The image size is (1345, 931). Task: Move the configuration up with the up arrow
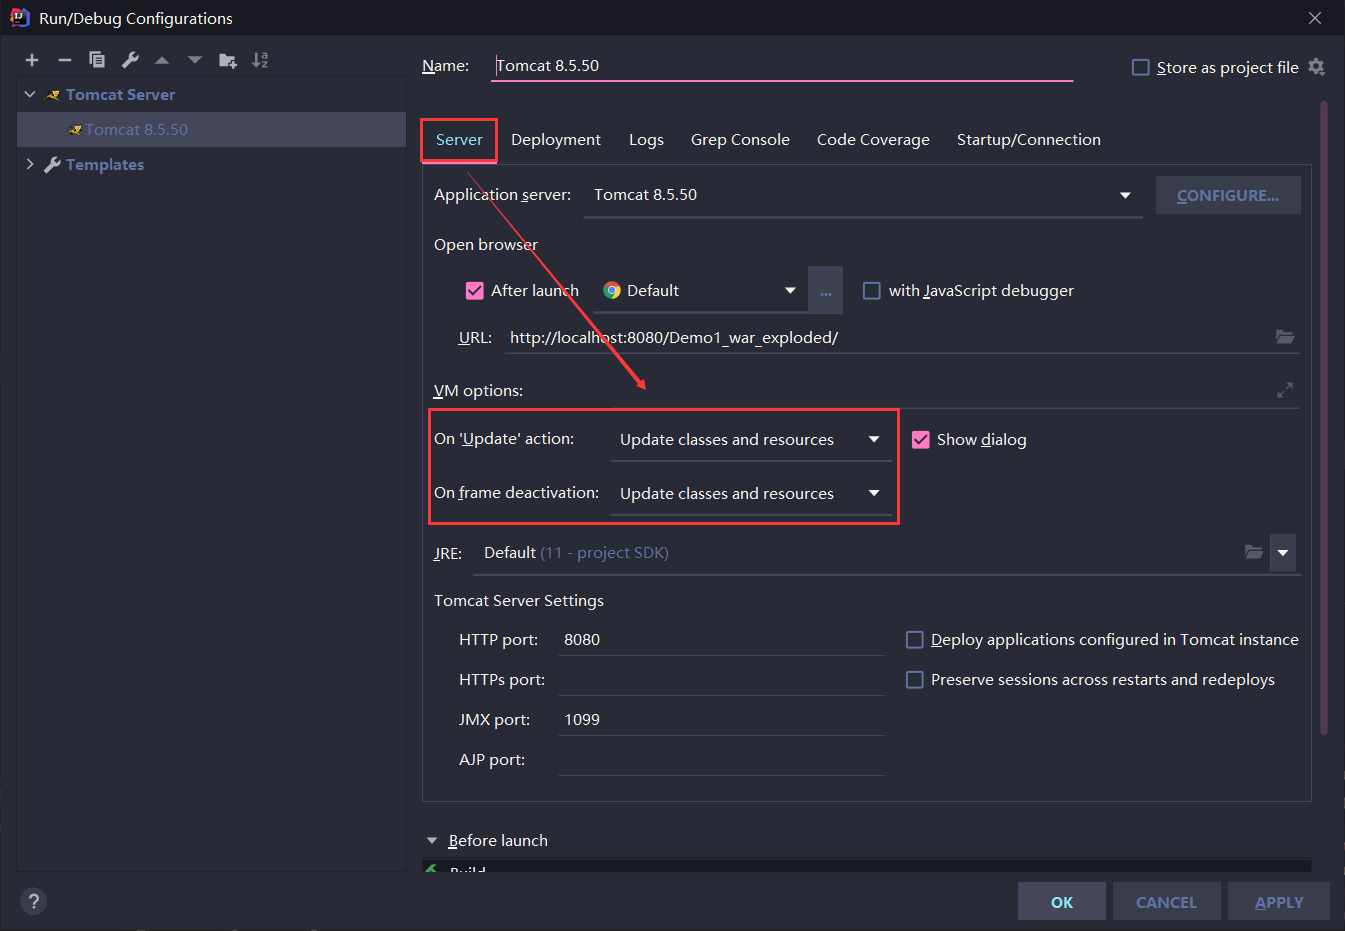[162, 60]
